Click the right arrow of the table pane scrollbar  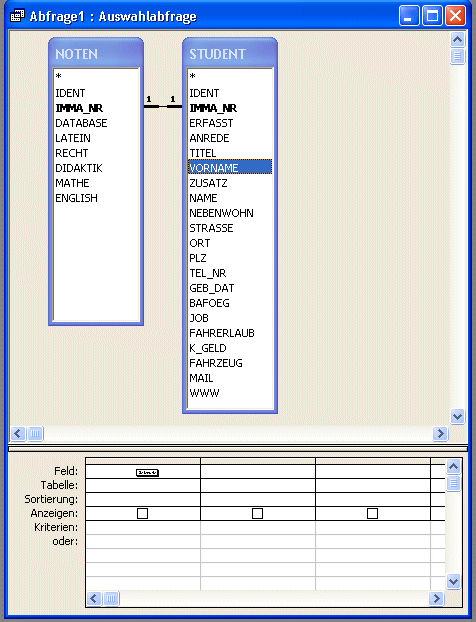[440, 434]
